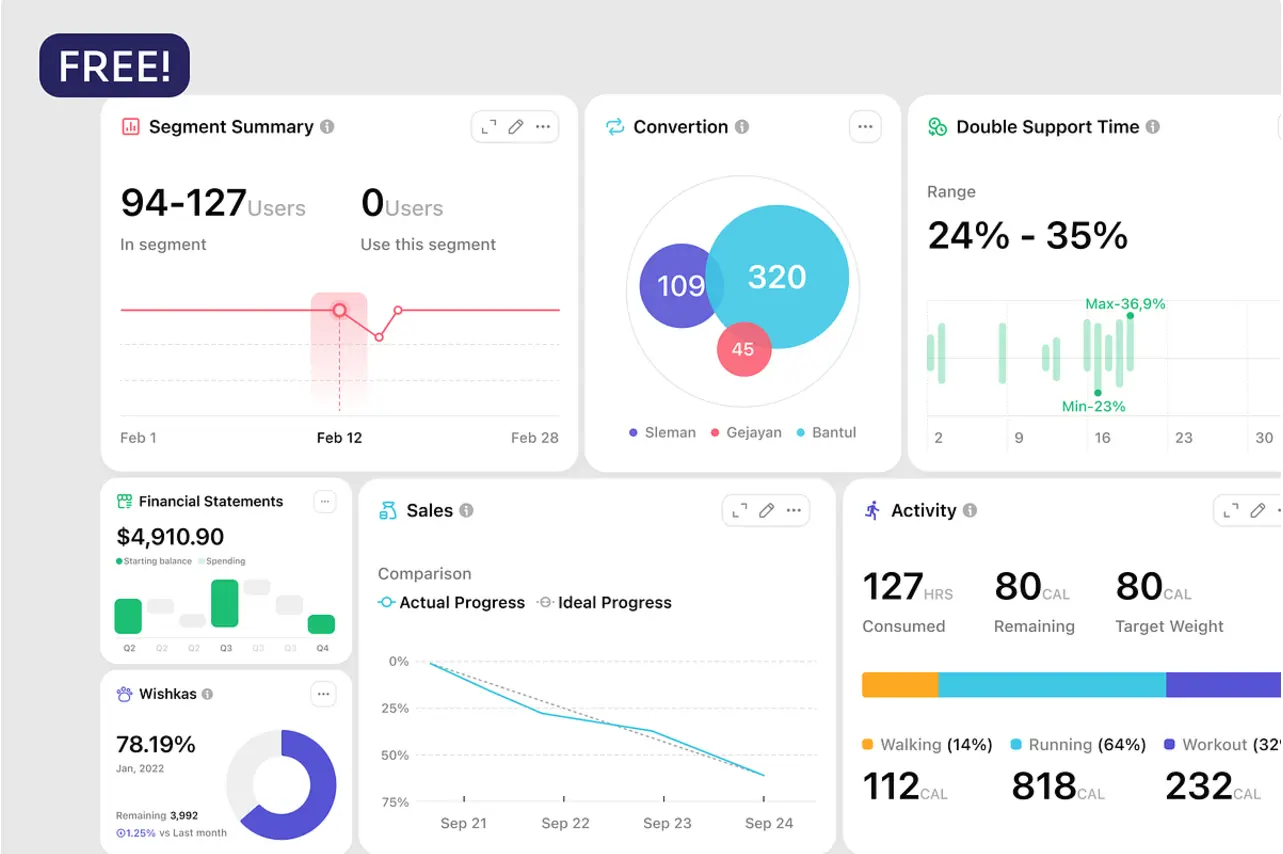Viewport: 1283px width, 854px height.
Task: Expand the Sales card to fullscreen
Action: point(740,510)
